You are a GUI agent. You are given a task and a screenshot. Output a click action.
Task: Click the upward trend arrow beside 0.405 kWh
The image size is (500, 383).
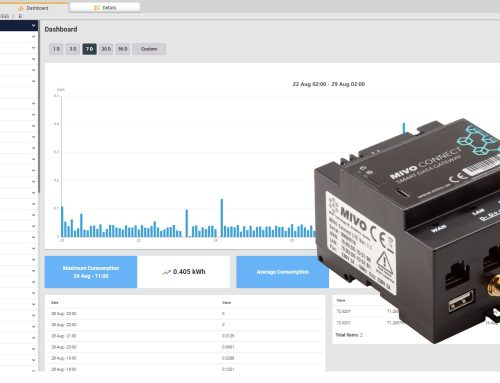coord(166,272)
